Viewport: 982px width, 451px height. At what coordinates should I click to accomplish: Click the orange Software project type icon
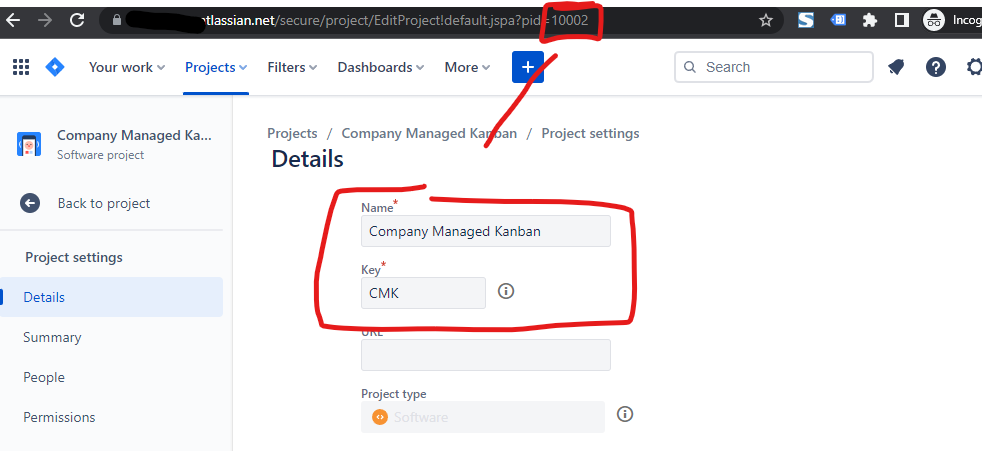click(380, 417)
